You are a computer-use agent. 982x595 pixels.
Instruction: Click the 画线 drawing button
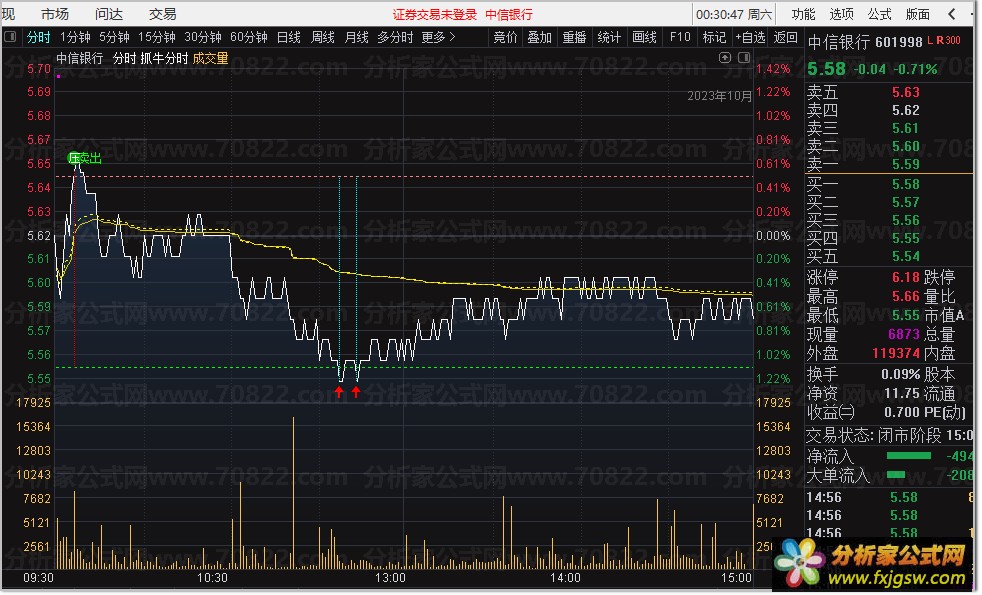(x=644, y=37)
